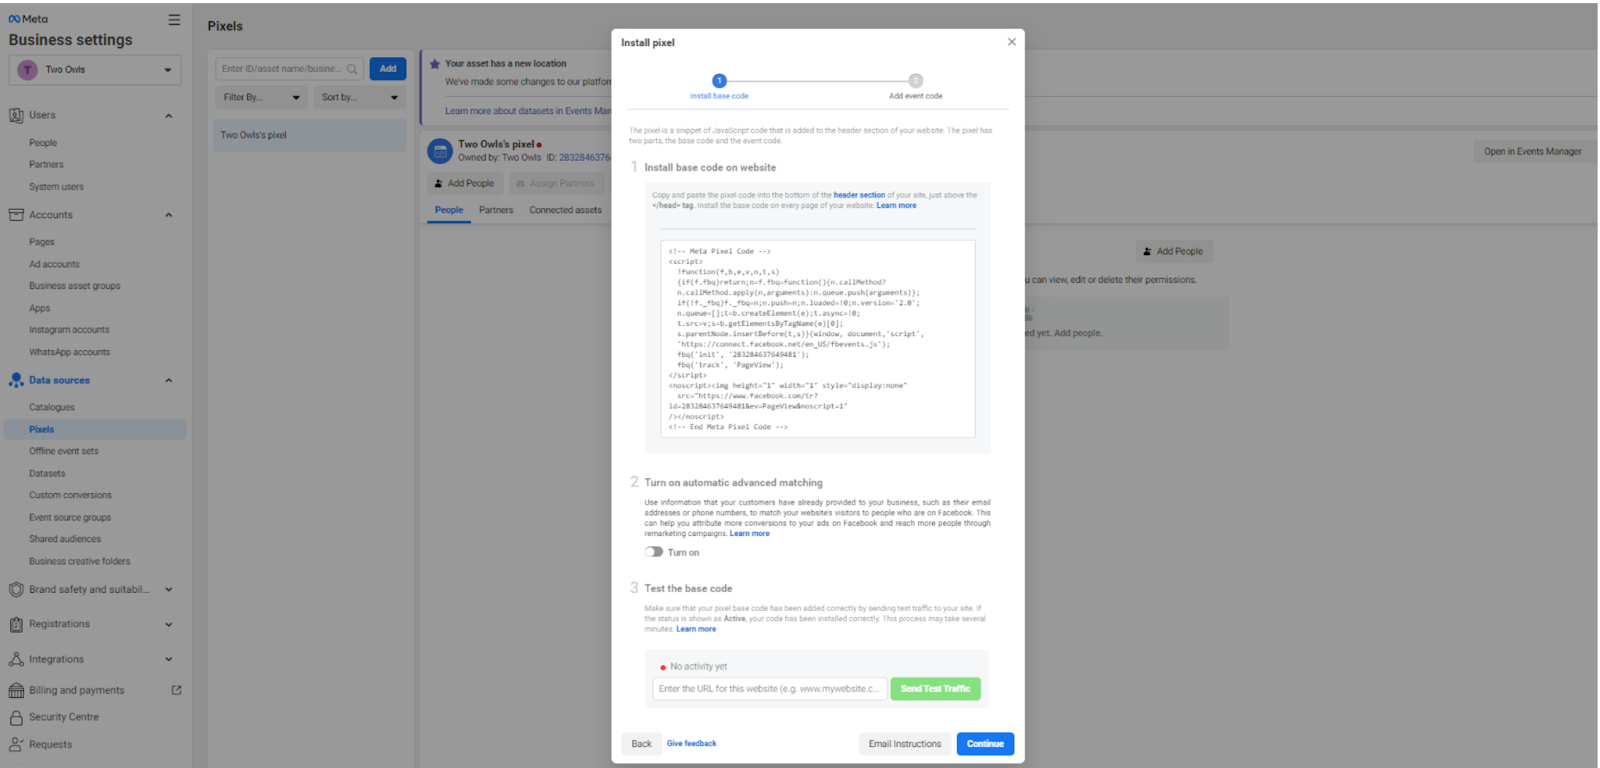Open System users in the sidebar

pyautogui.click(x=56, y=187)
